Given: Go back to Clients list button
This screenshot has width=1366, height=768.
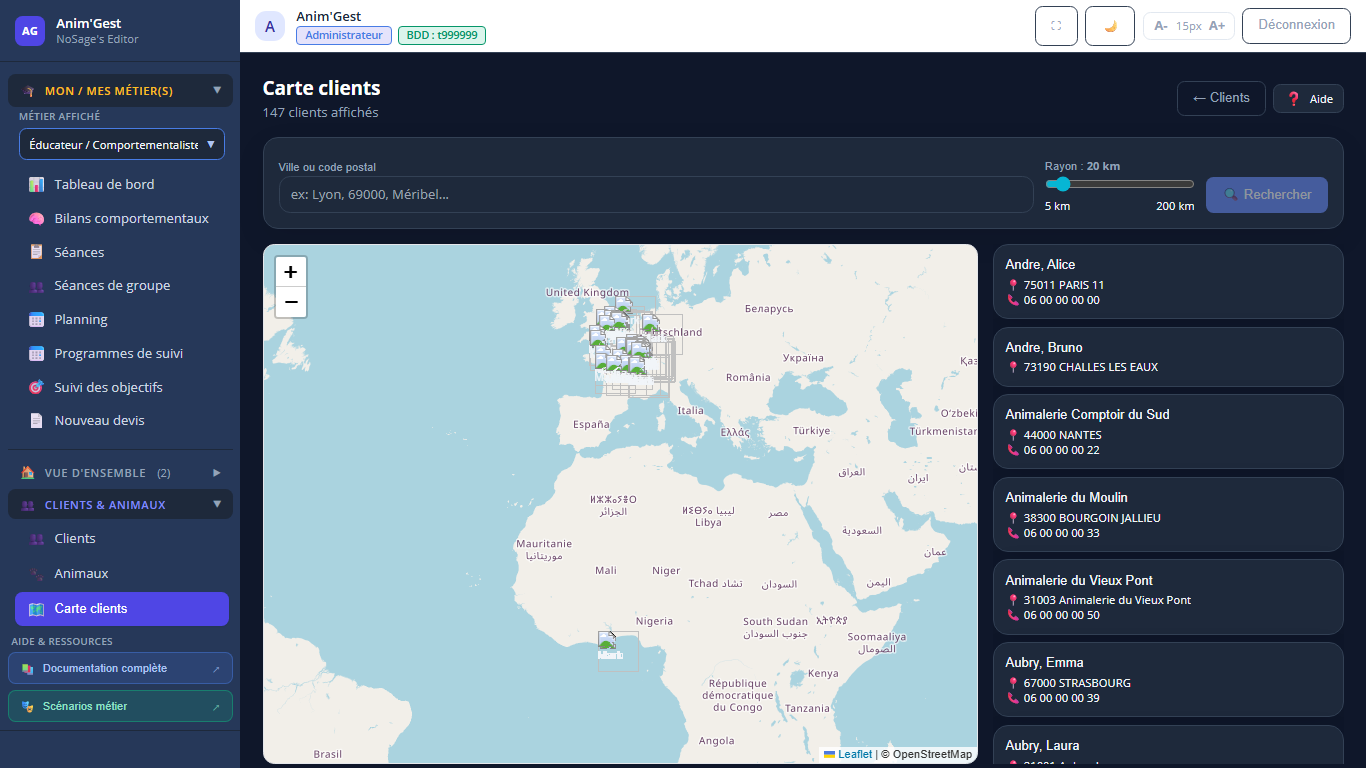Looking at the screenshot, I should pos(1221,98).
